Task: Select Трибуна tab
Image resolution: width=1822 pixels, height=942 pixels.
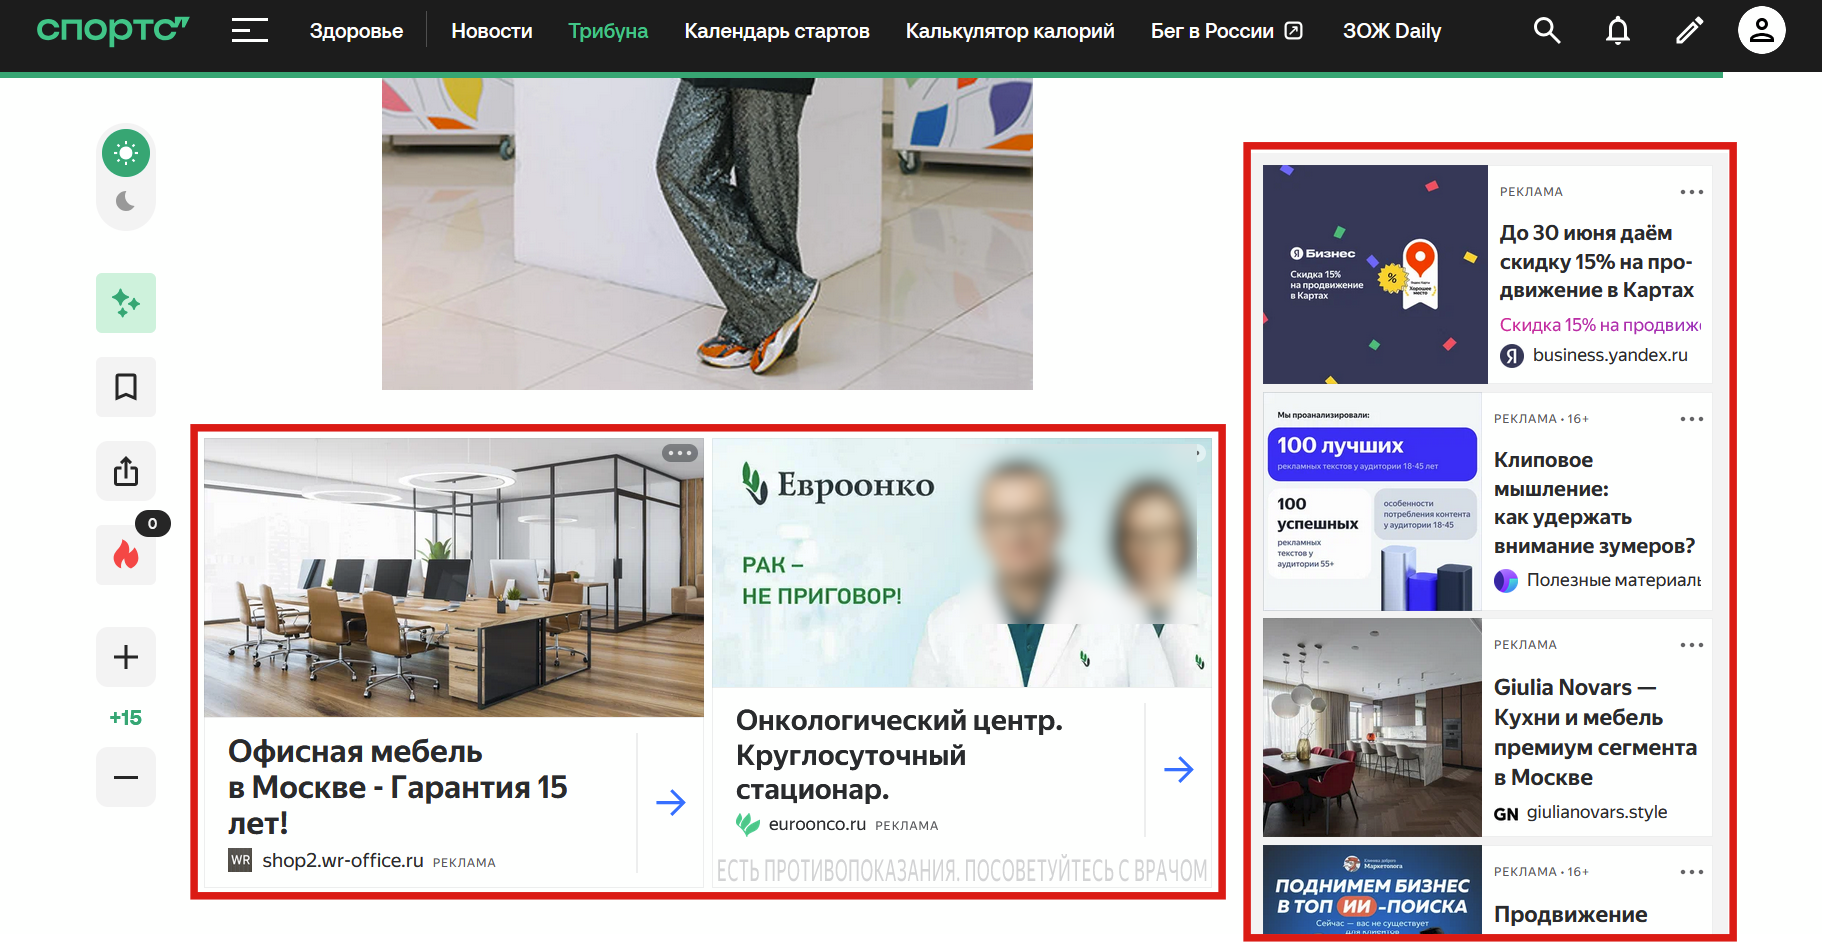Action: click(608, 30)
